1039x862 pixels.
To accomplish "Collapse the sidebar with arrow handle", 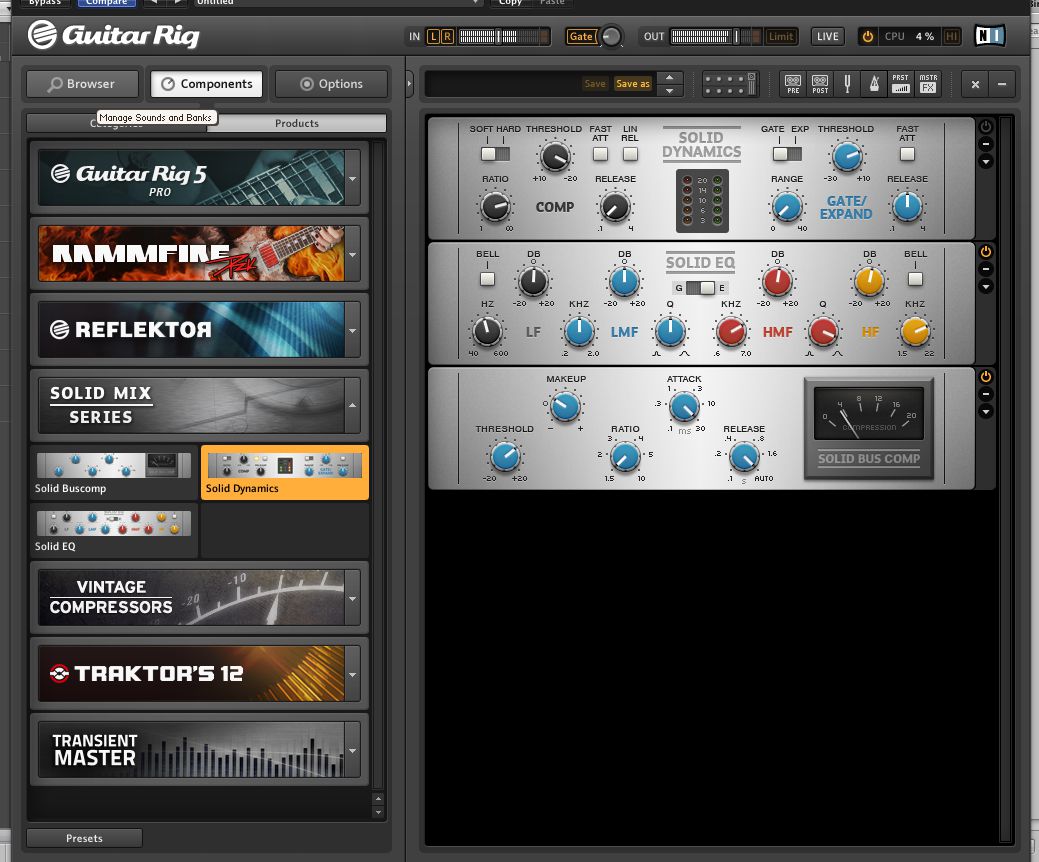I will click(x=409, y=84).
